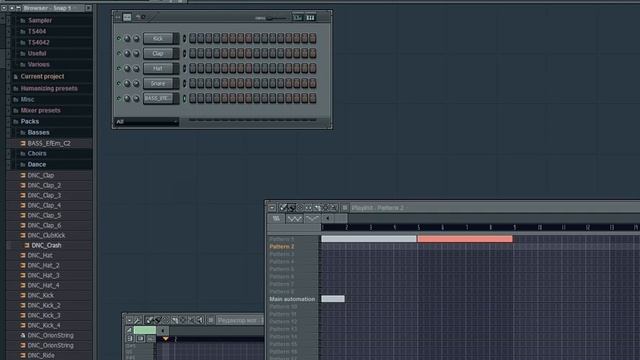Open the All channel filter dropdown

click(x=147, y=122)
